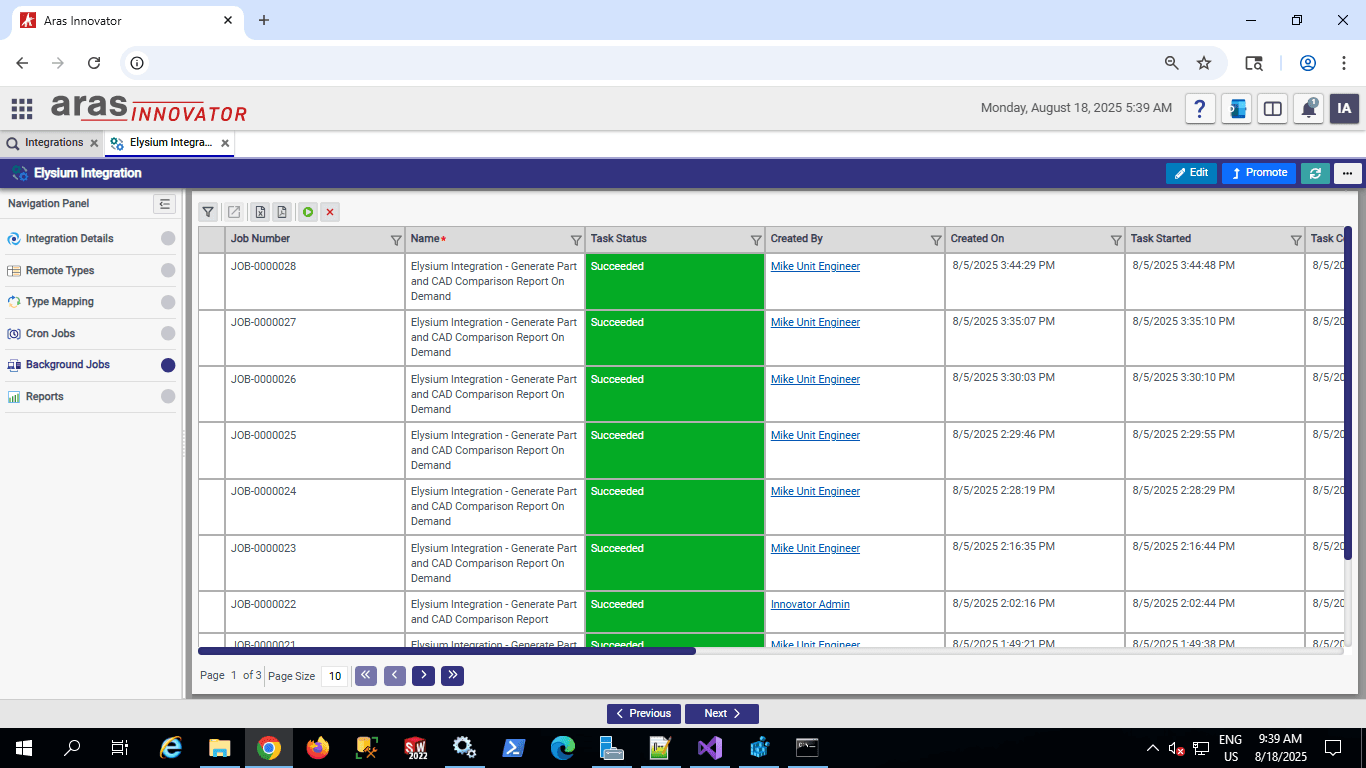Click the red X delete icon
The width and height of the screenshot is (1366, 768).
click(330, 212)
